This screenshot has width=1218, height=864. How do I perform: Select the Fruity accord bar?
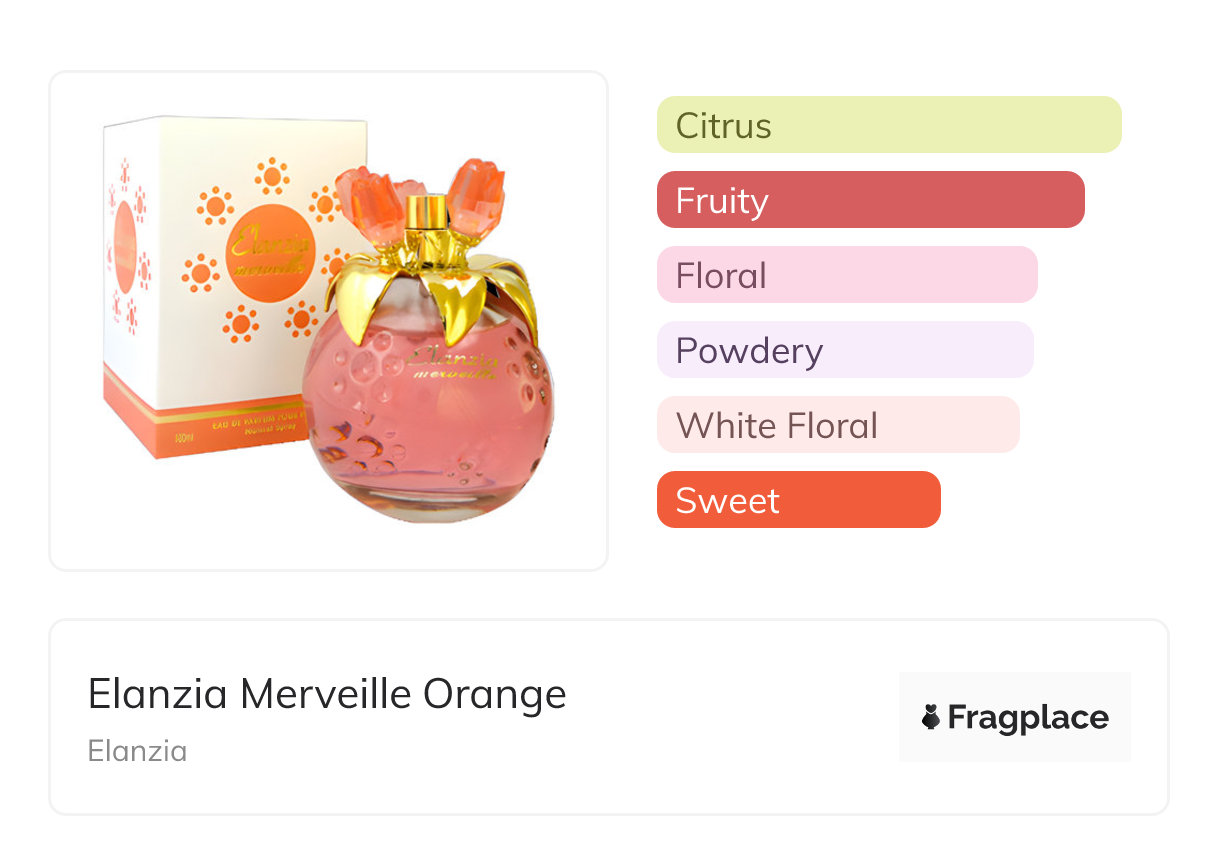(x=870, y=200)
